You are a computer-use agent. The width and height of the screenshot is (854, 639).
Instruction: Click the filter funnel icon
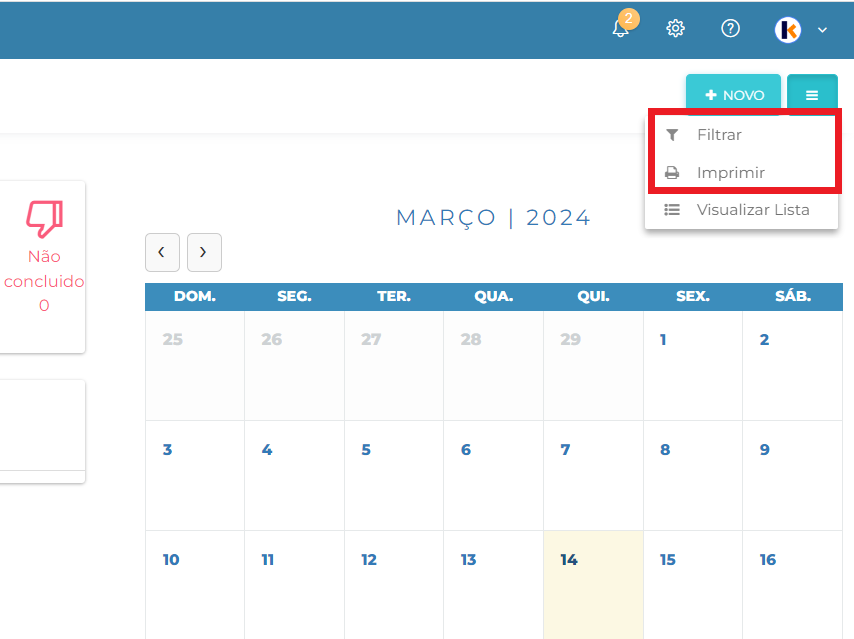672,135
